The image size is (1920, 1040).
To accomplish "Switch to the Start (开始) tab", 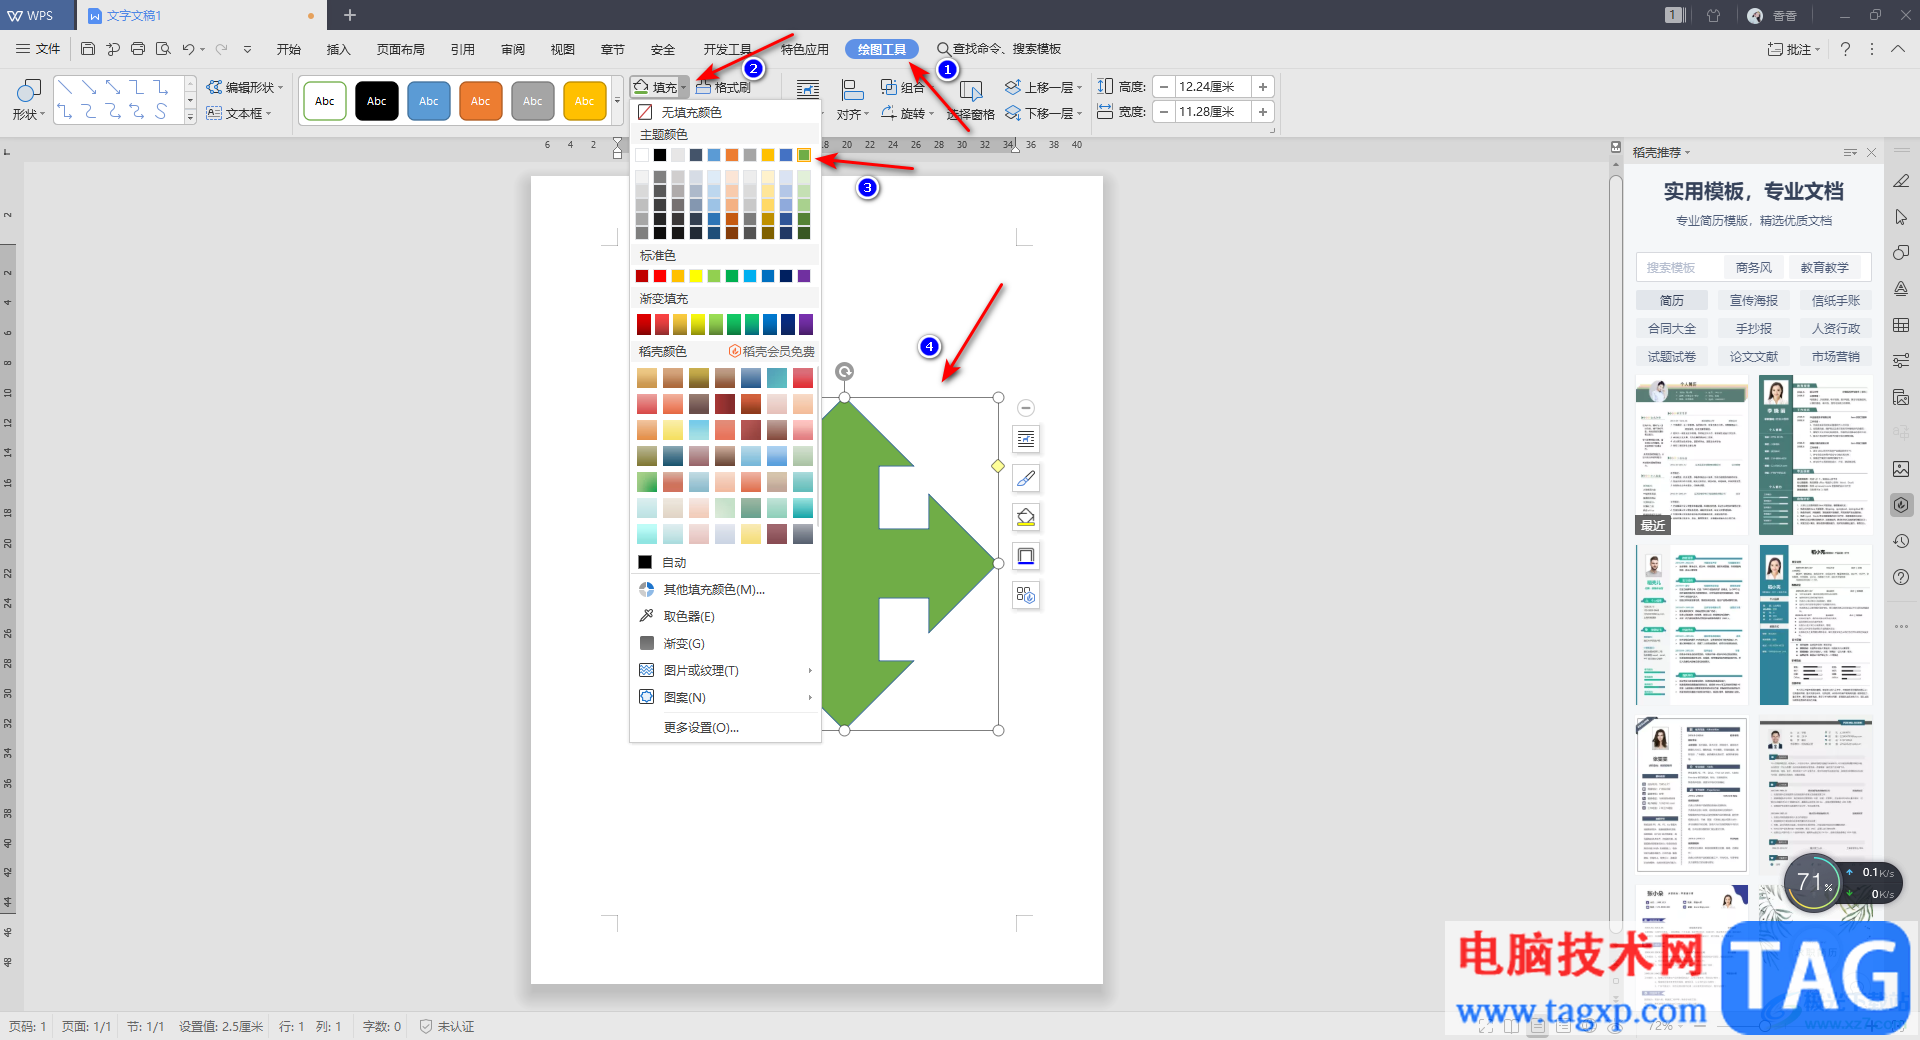I will 289,49.
